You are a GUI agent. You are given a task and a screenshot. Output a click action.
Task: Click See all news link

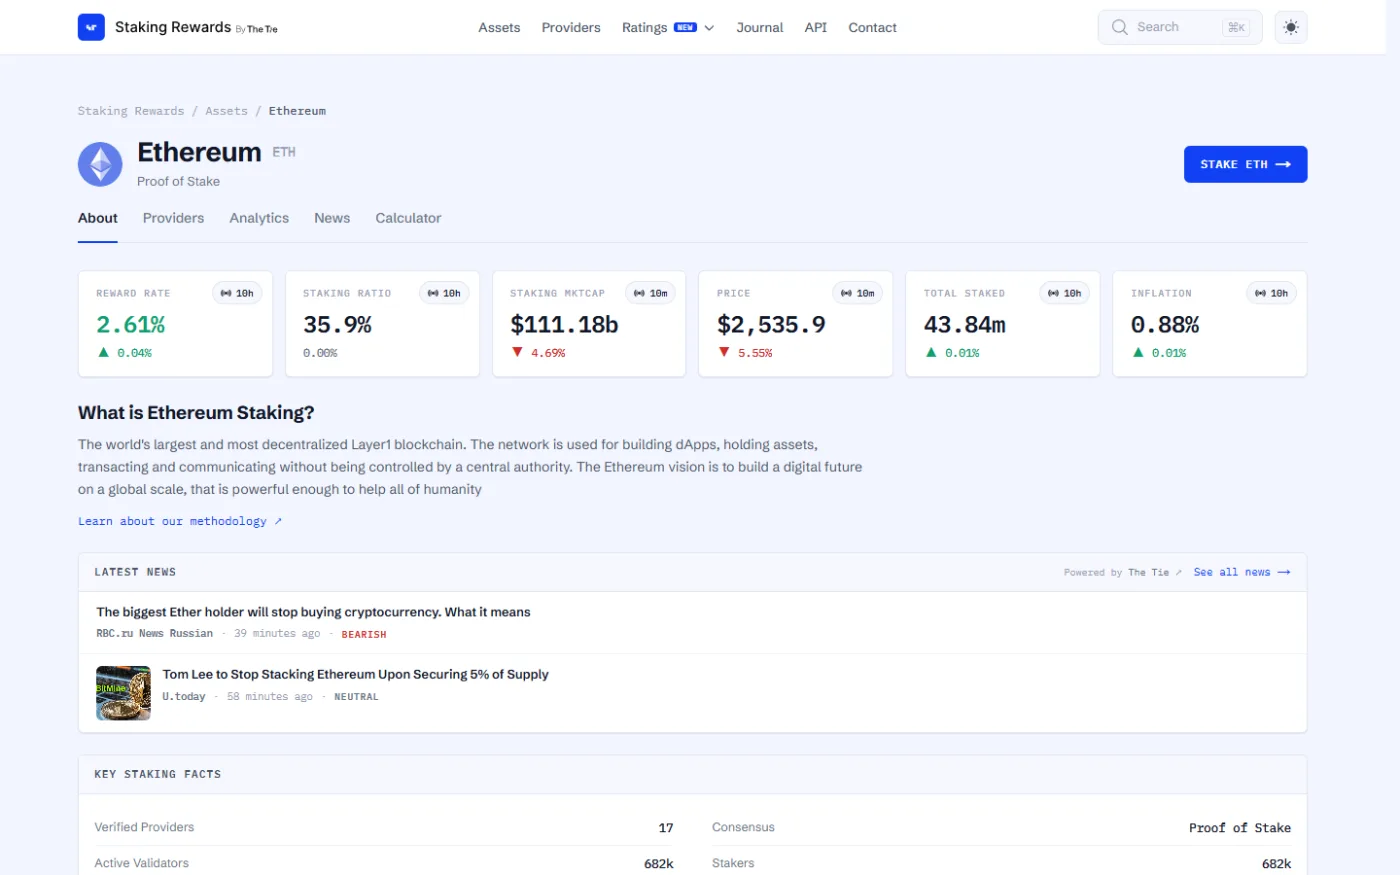pos(1242,572)
